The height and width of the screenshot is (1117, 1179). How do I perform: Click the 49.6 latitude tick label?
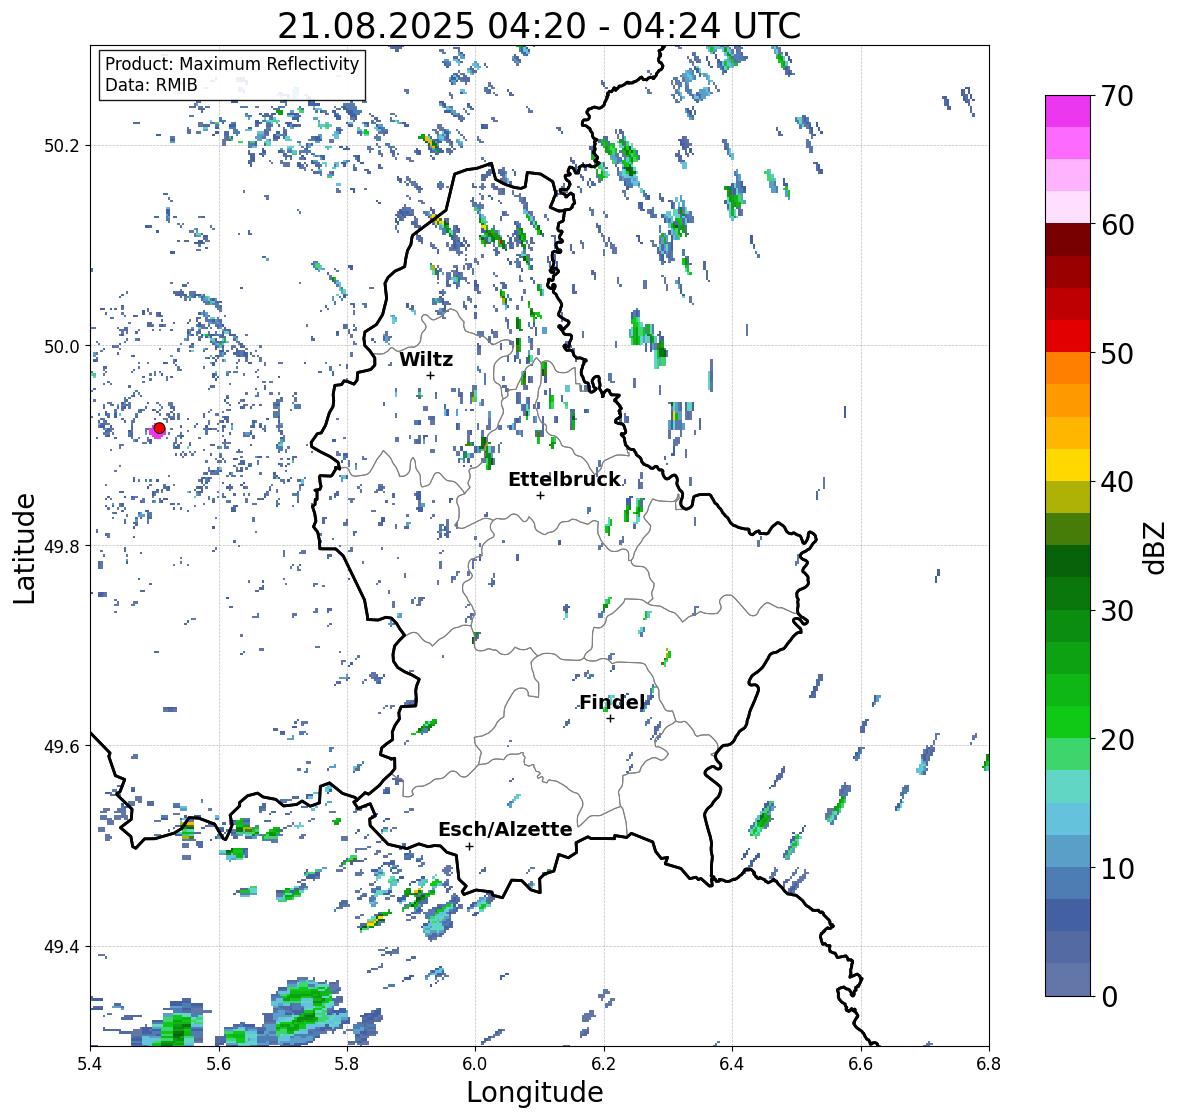click(62, 746)
